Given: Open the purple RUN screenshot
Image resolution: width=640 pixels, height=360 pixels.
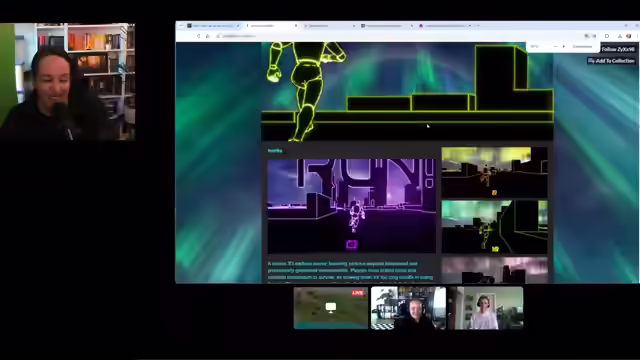Looking at the screenshot, I should pyautogui.click(x=351, y=206).
